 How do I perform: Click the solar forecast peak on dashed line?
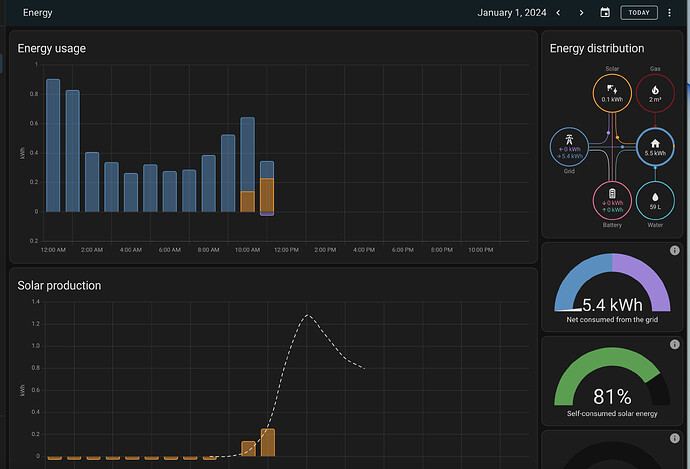pos(308,315)
